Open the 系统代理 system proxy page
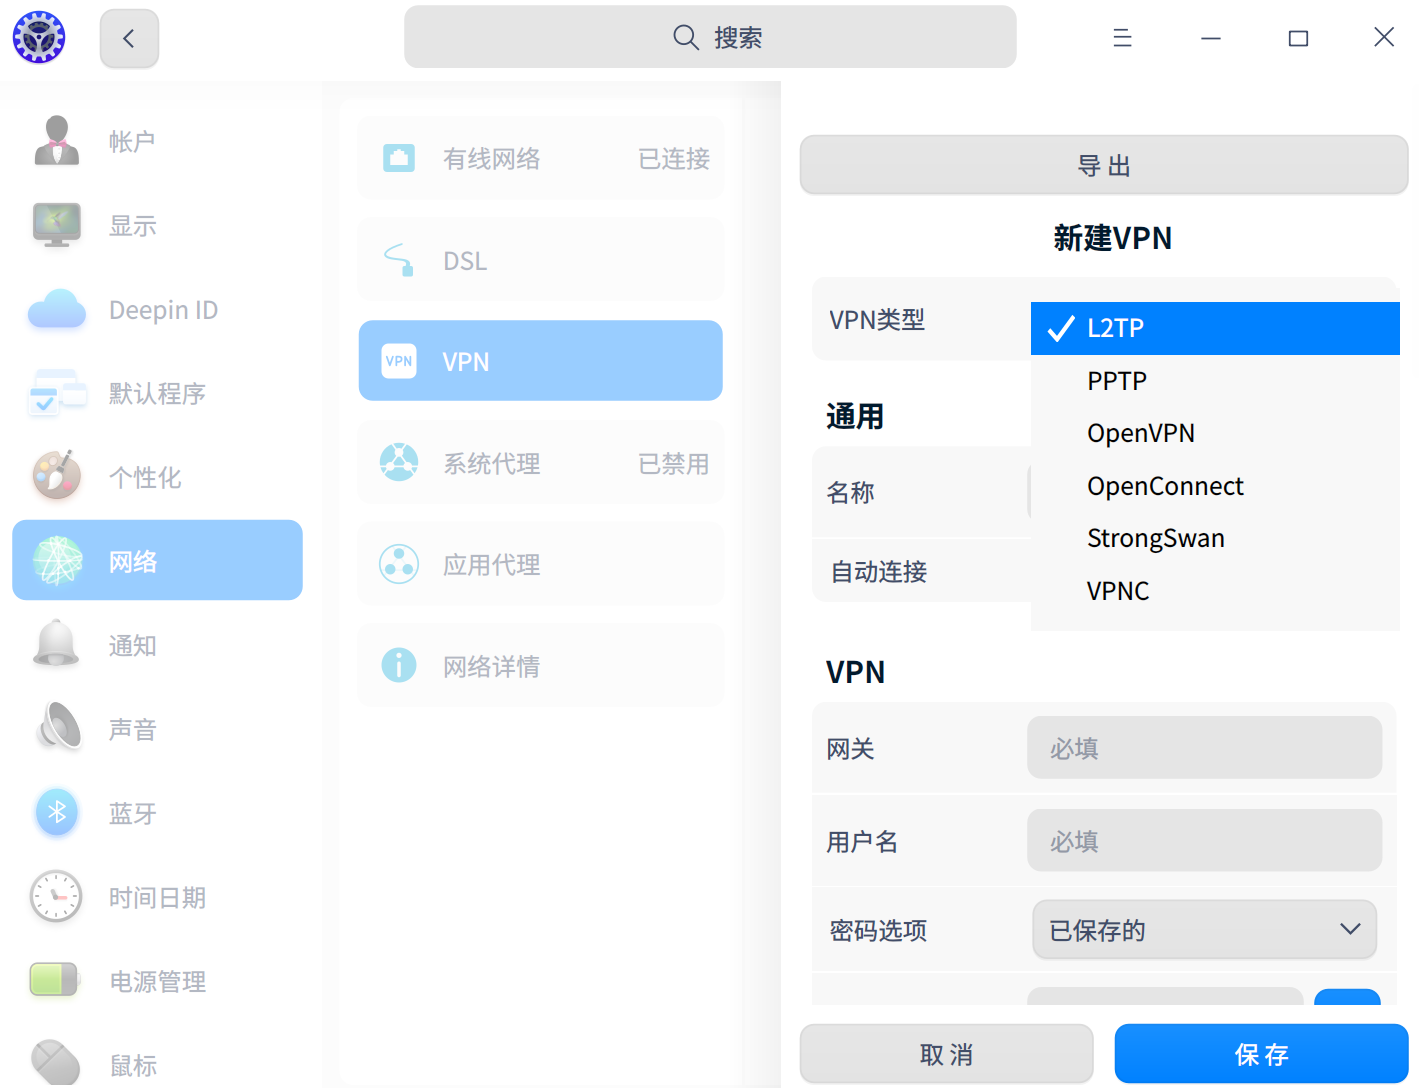1419x1088 pixels. (x=540, y=463)
